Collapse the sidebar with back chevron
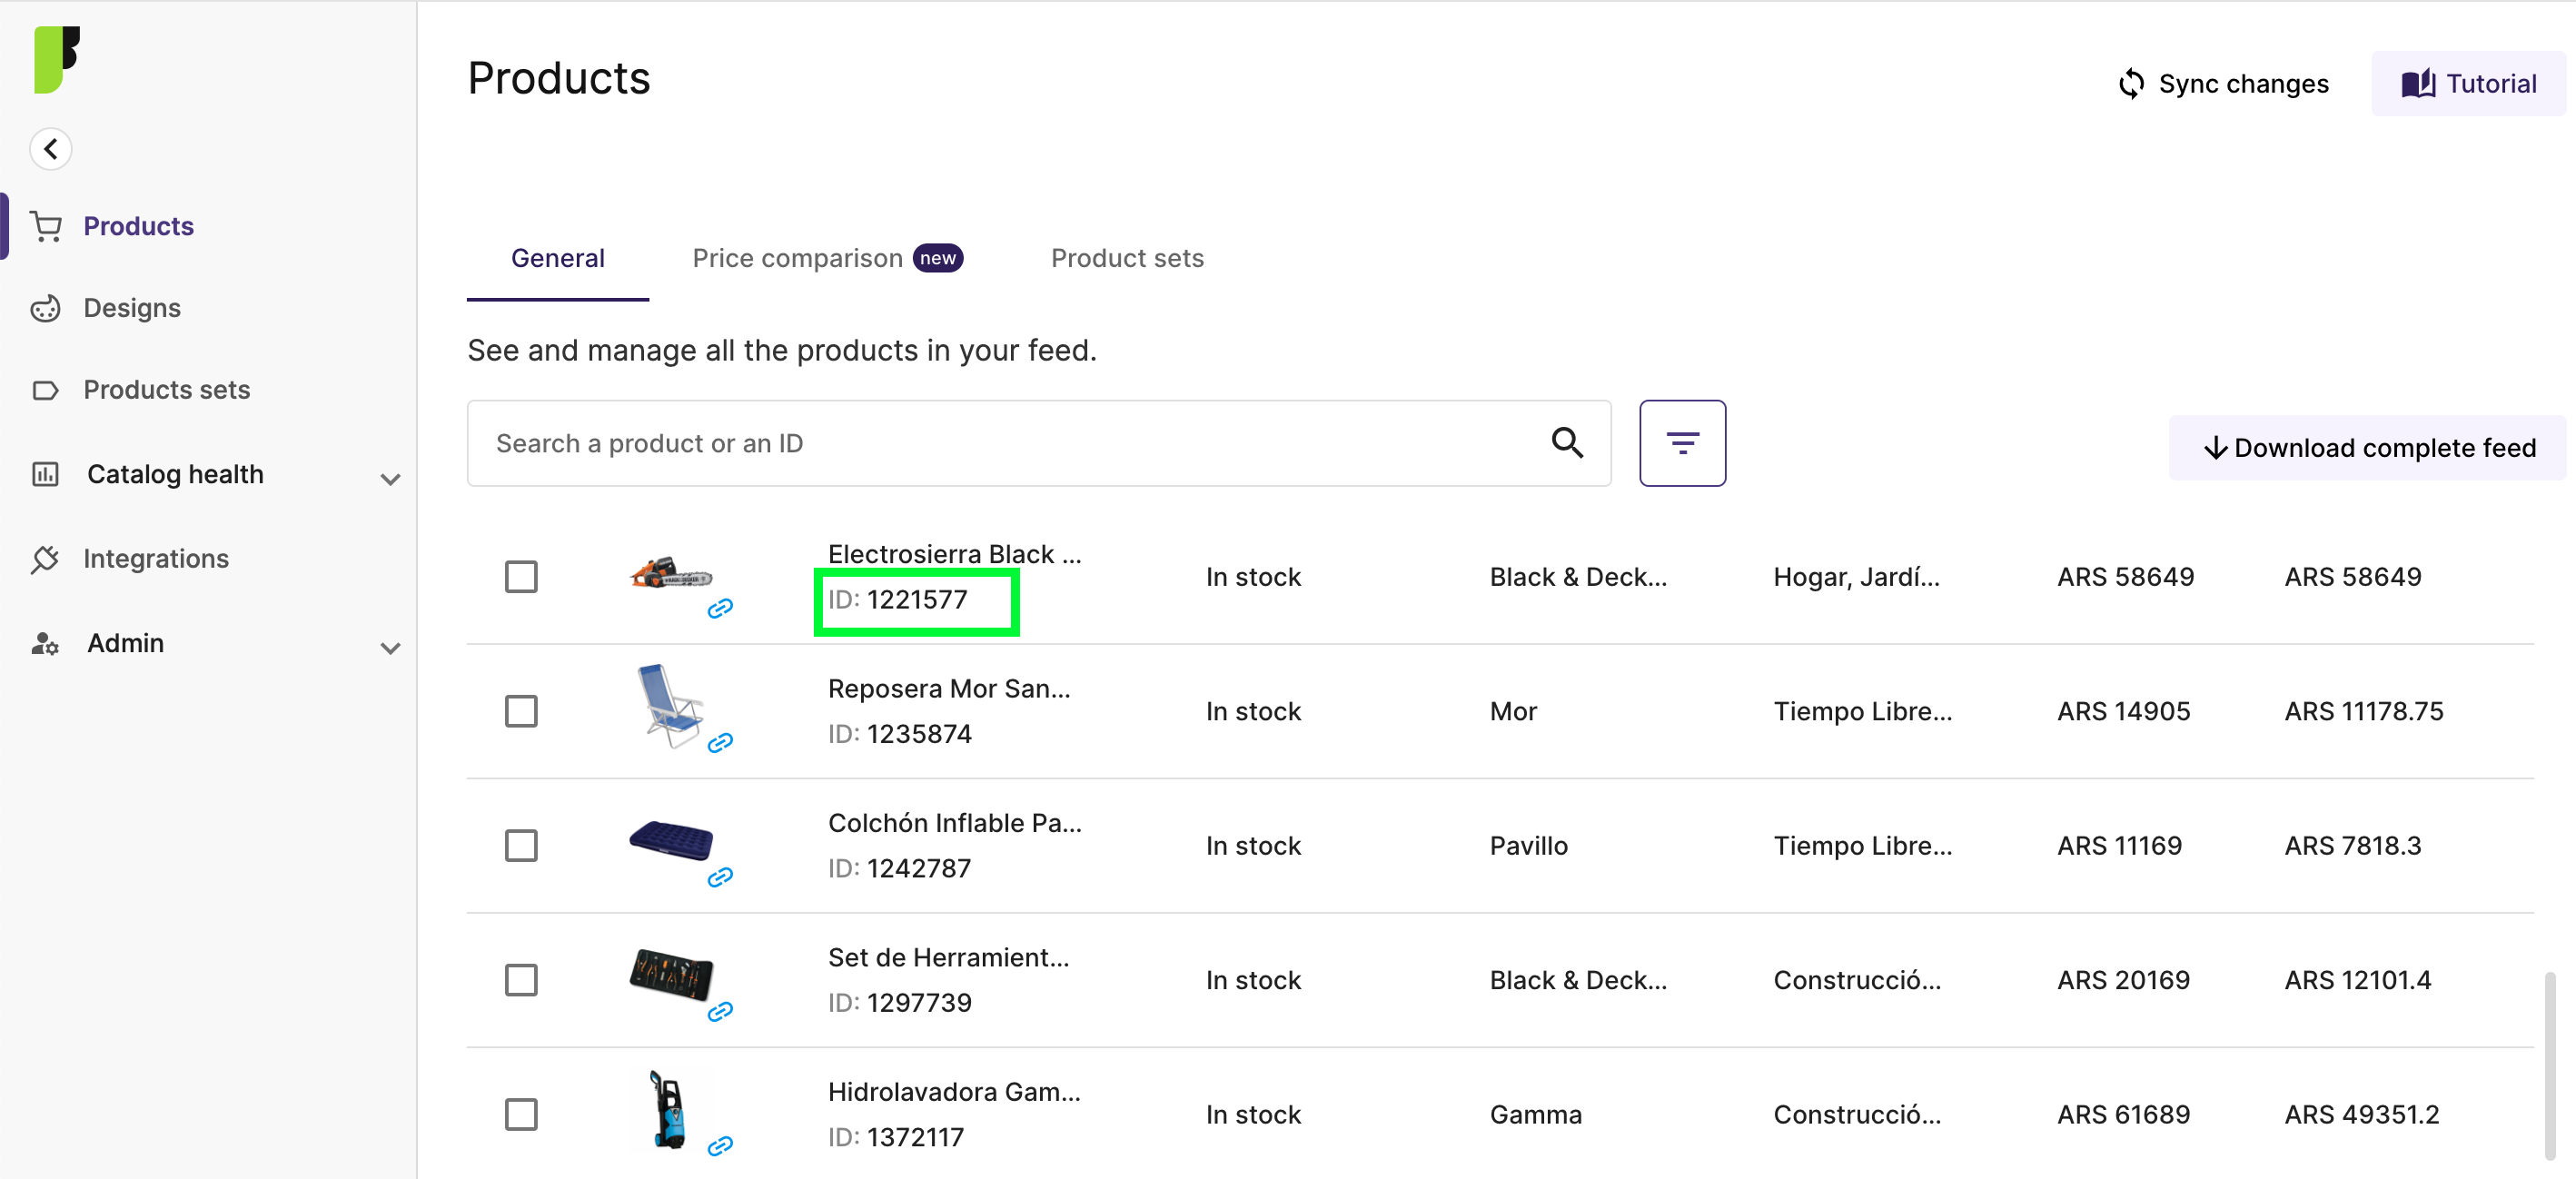Screen dimensions: 2576x1179 51,149
